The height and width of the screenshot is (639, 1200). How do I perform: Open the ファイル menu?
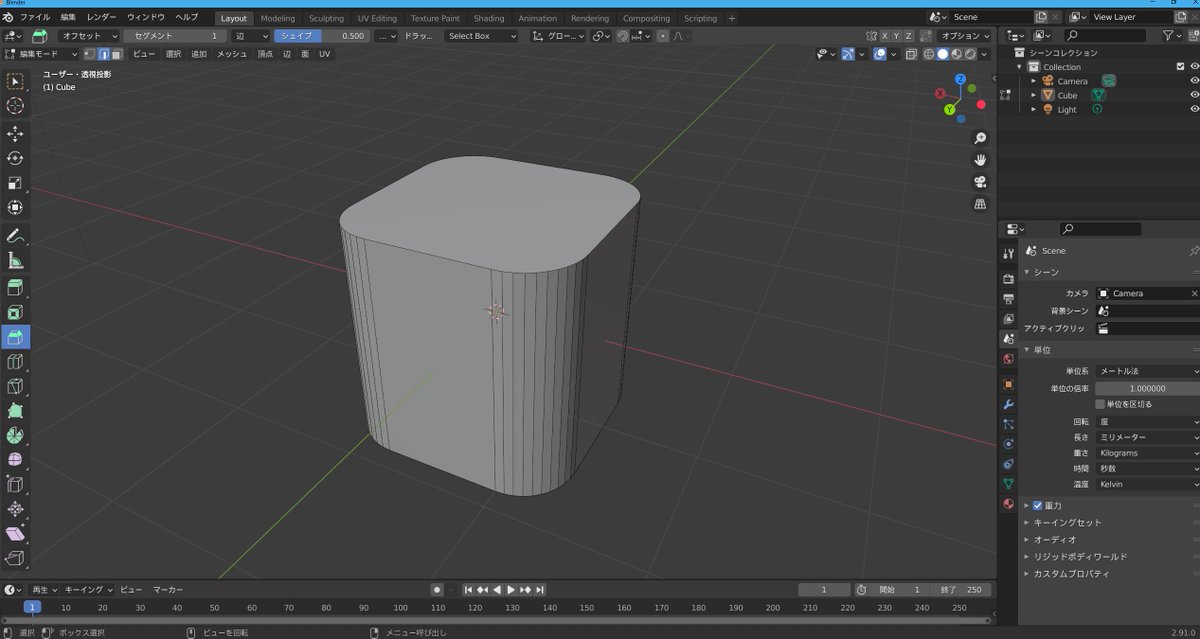35,17
